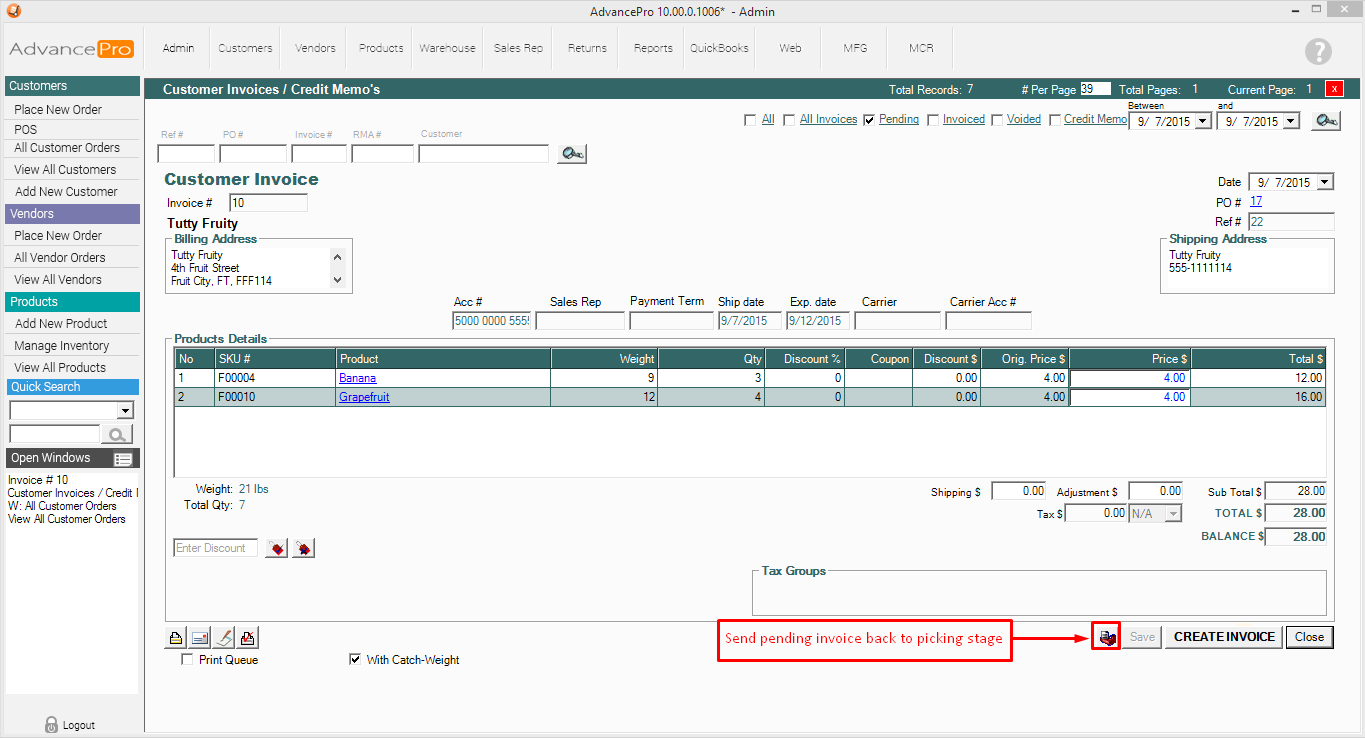
Task: Open the Warehouse menu
Action: [447, 48]
